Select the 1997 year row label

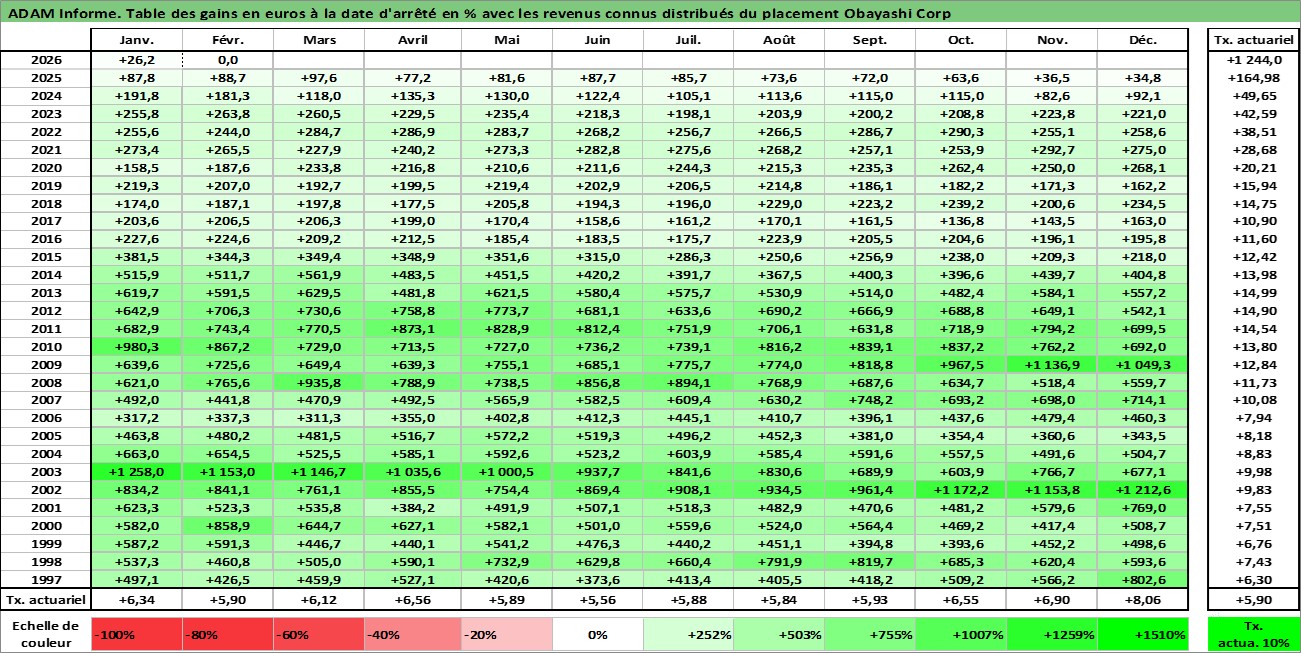[46, 580]
